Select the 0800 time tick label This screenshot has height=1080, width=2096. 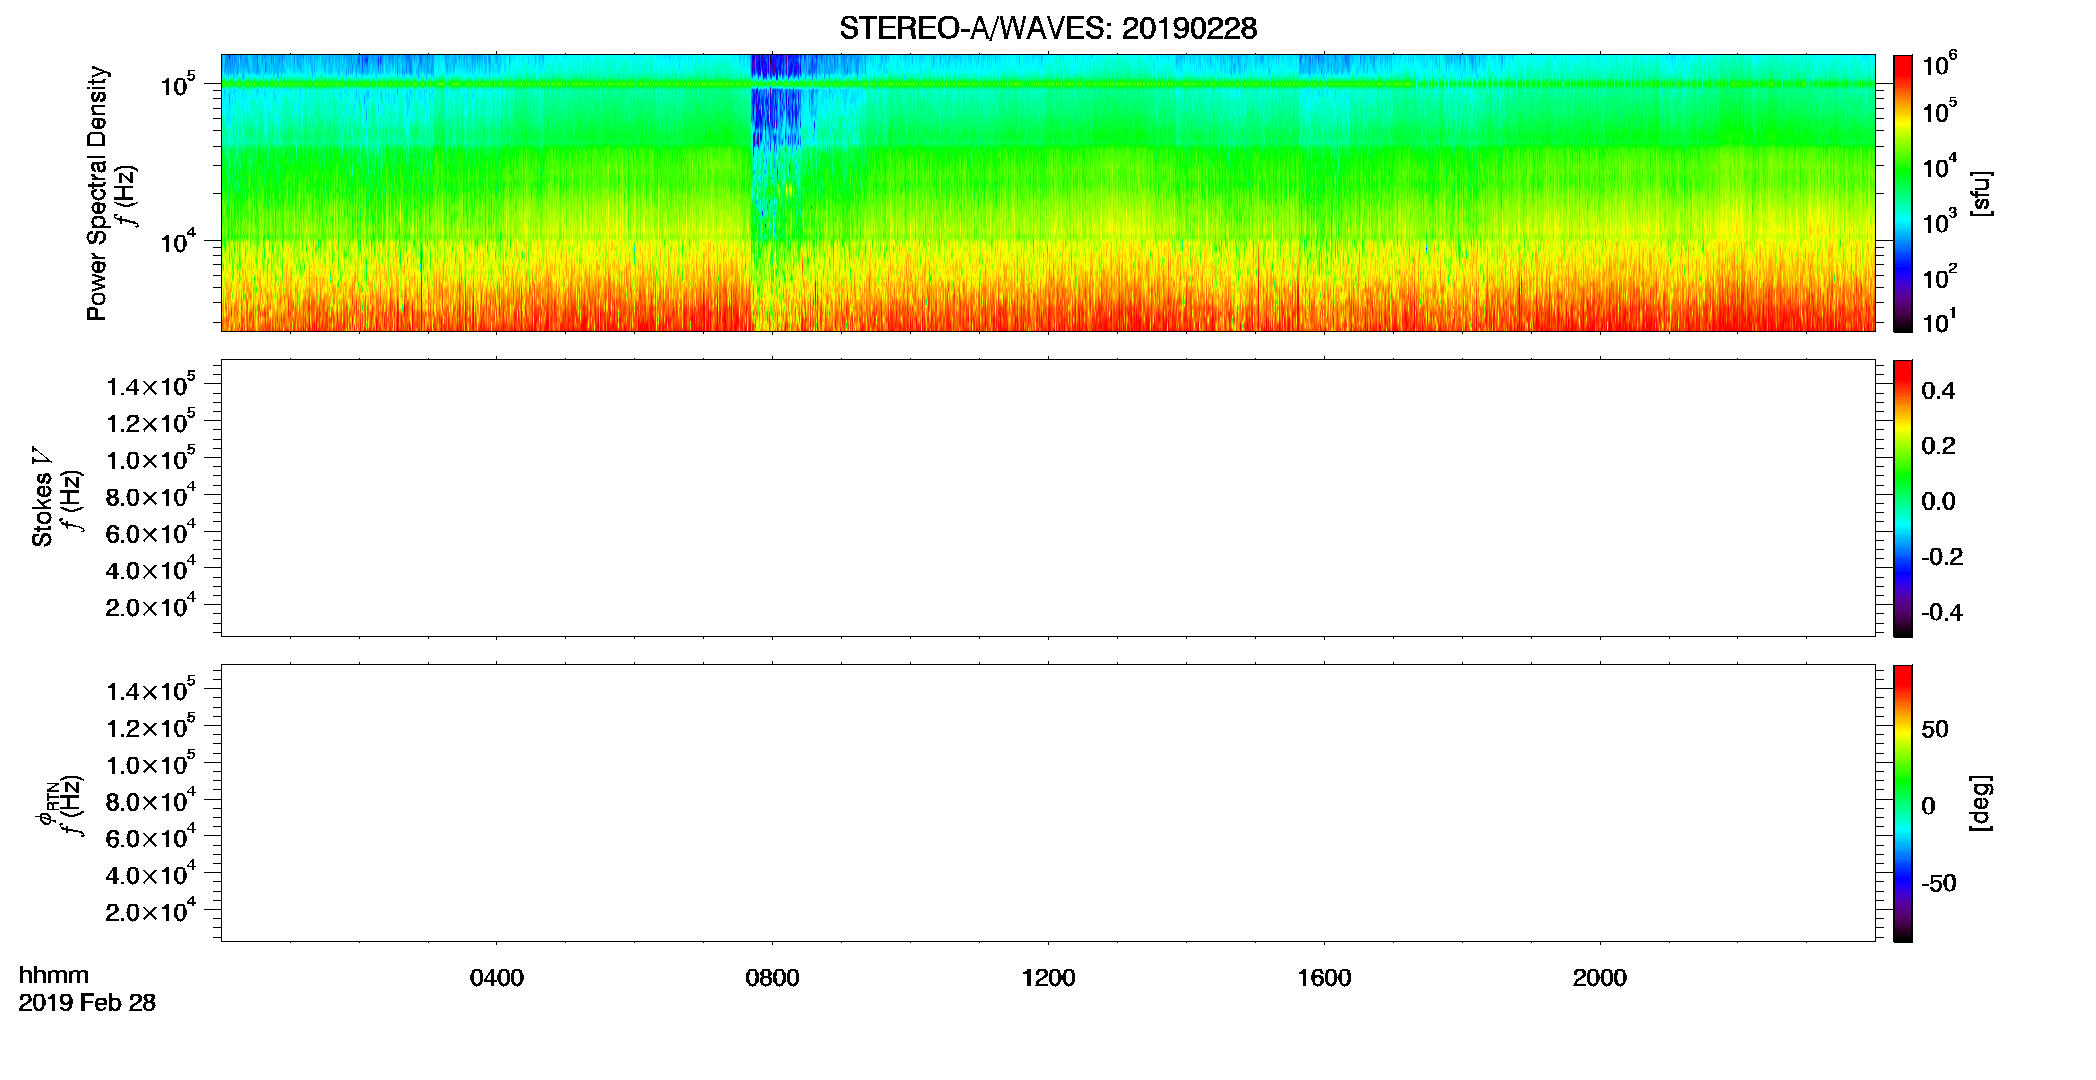772,978
